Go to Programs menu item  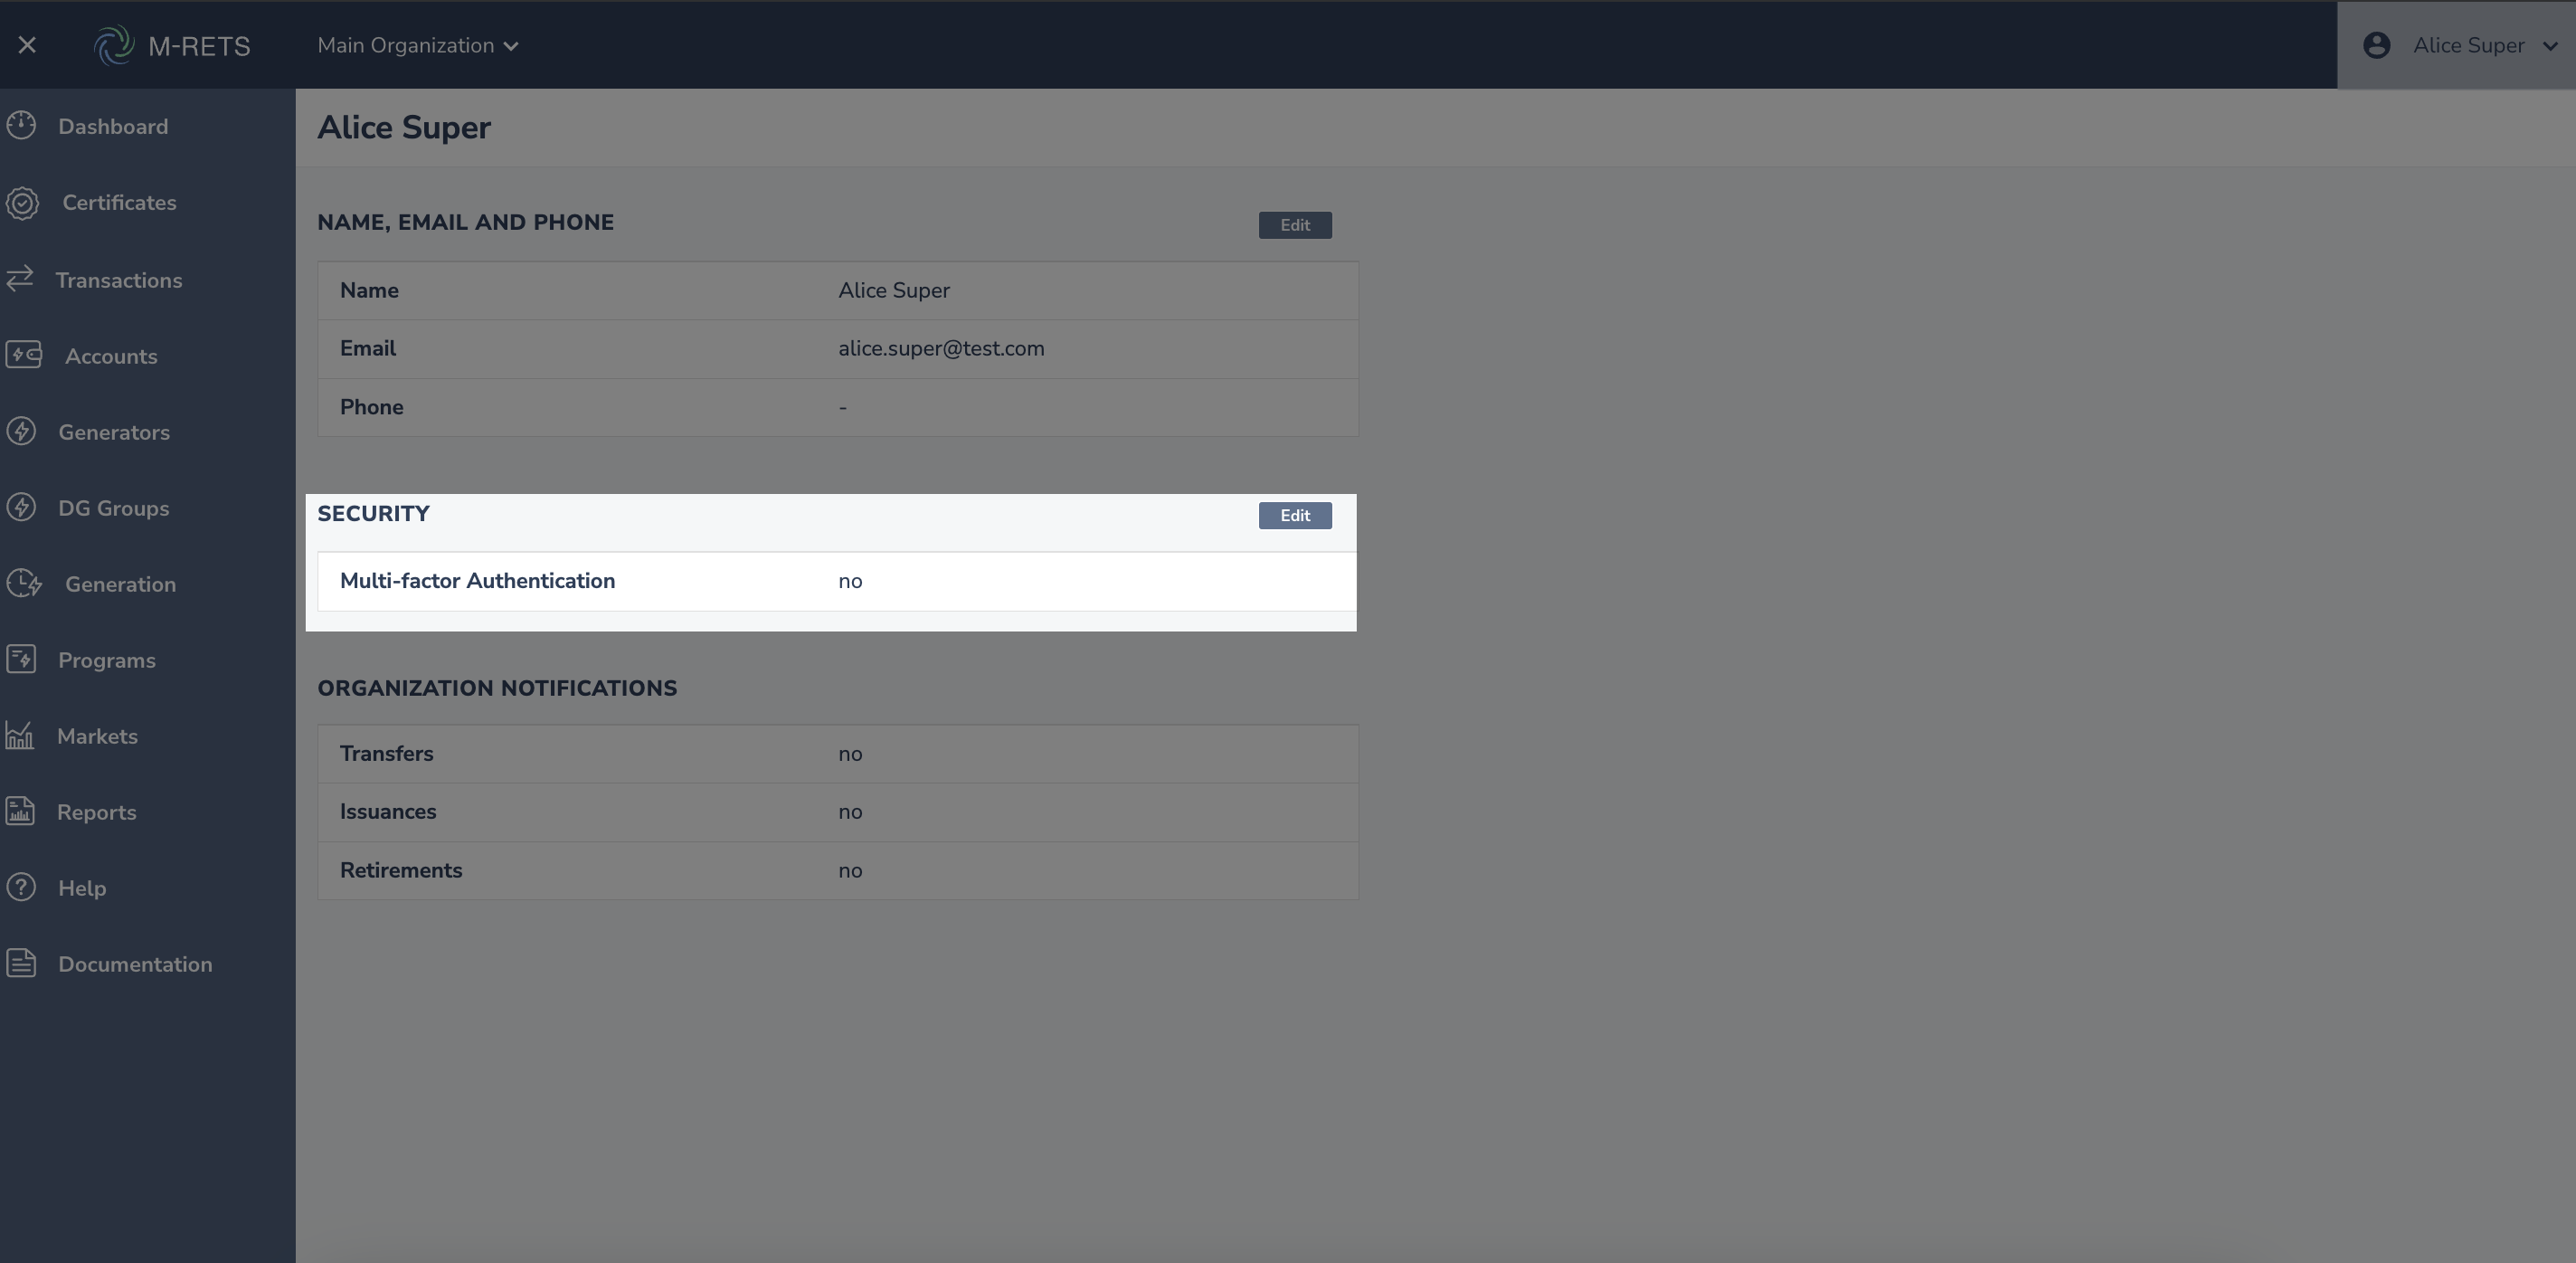tap(106, 661)
